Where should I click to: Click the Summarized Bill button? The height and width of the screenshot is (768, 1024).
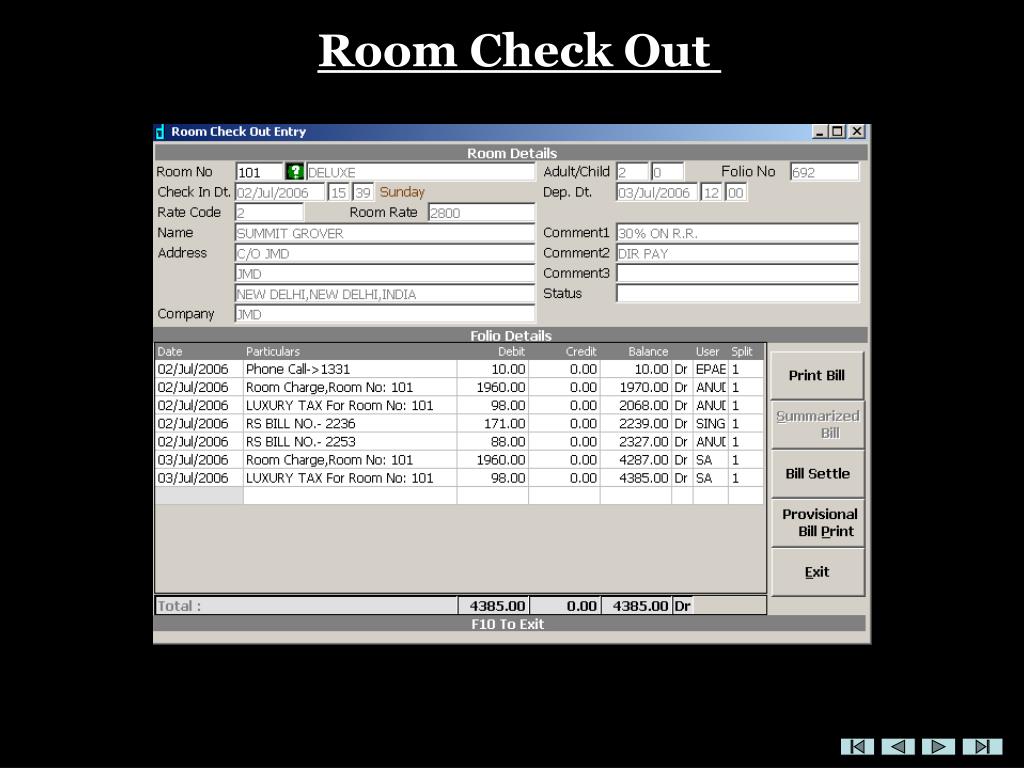pyautogui.click(x=817, y=424)
